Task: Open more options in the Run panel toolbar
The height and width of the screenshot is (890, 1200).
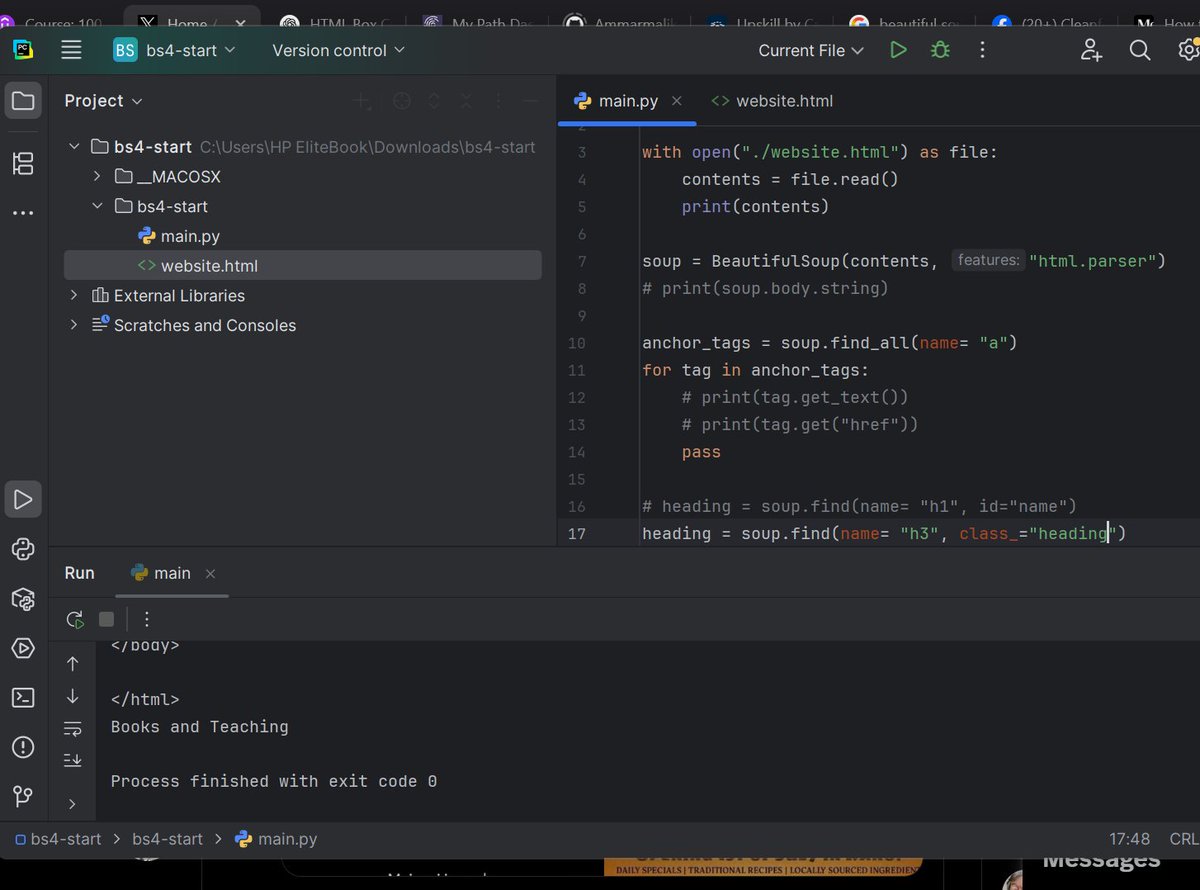Action: coord(147,619)
